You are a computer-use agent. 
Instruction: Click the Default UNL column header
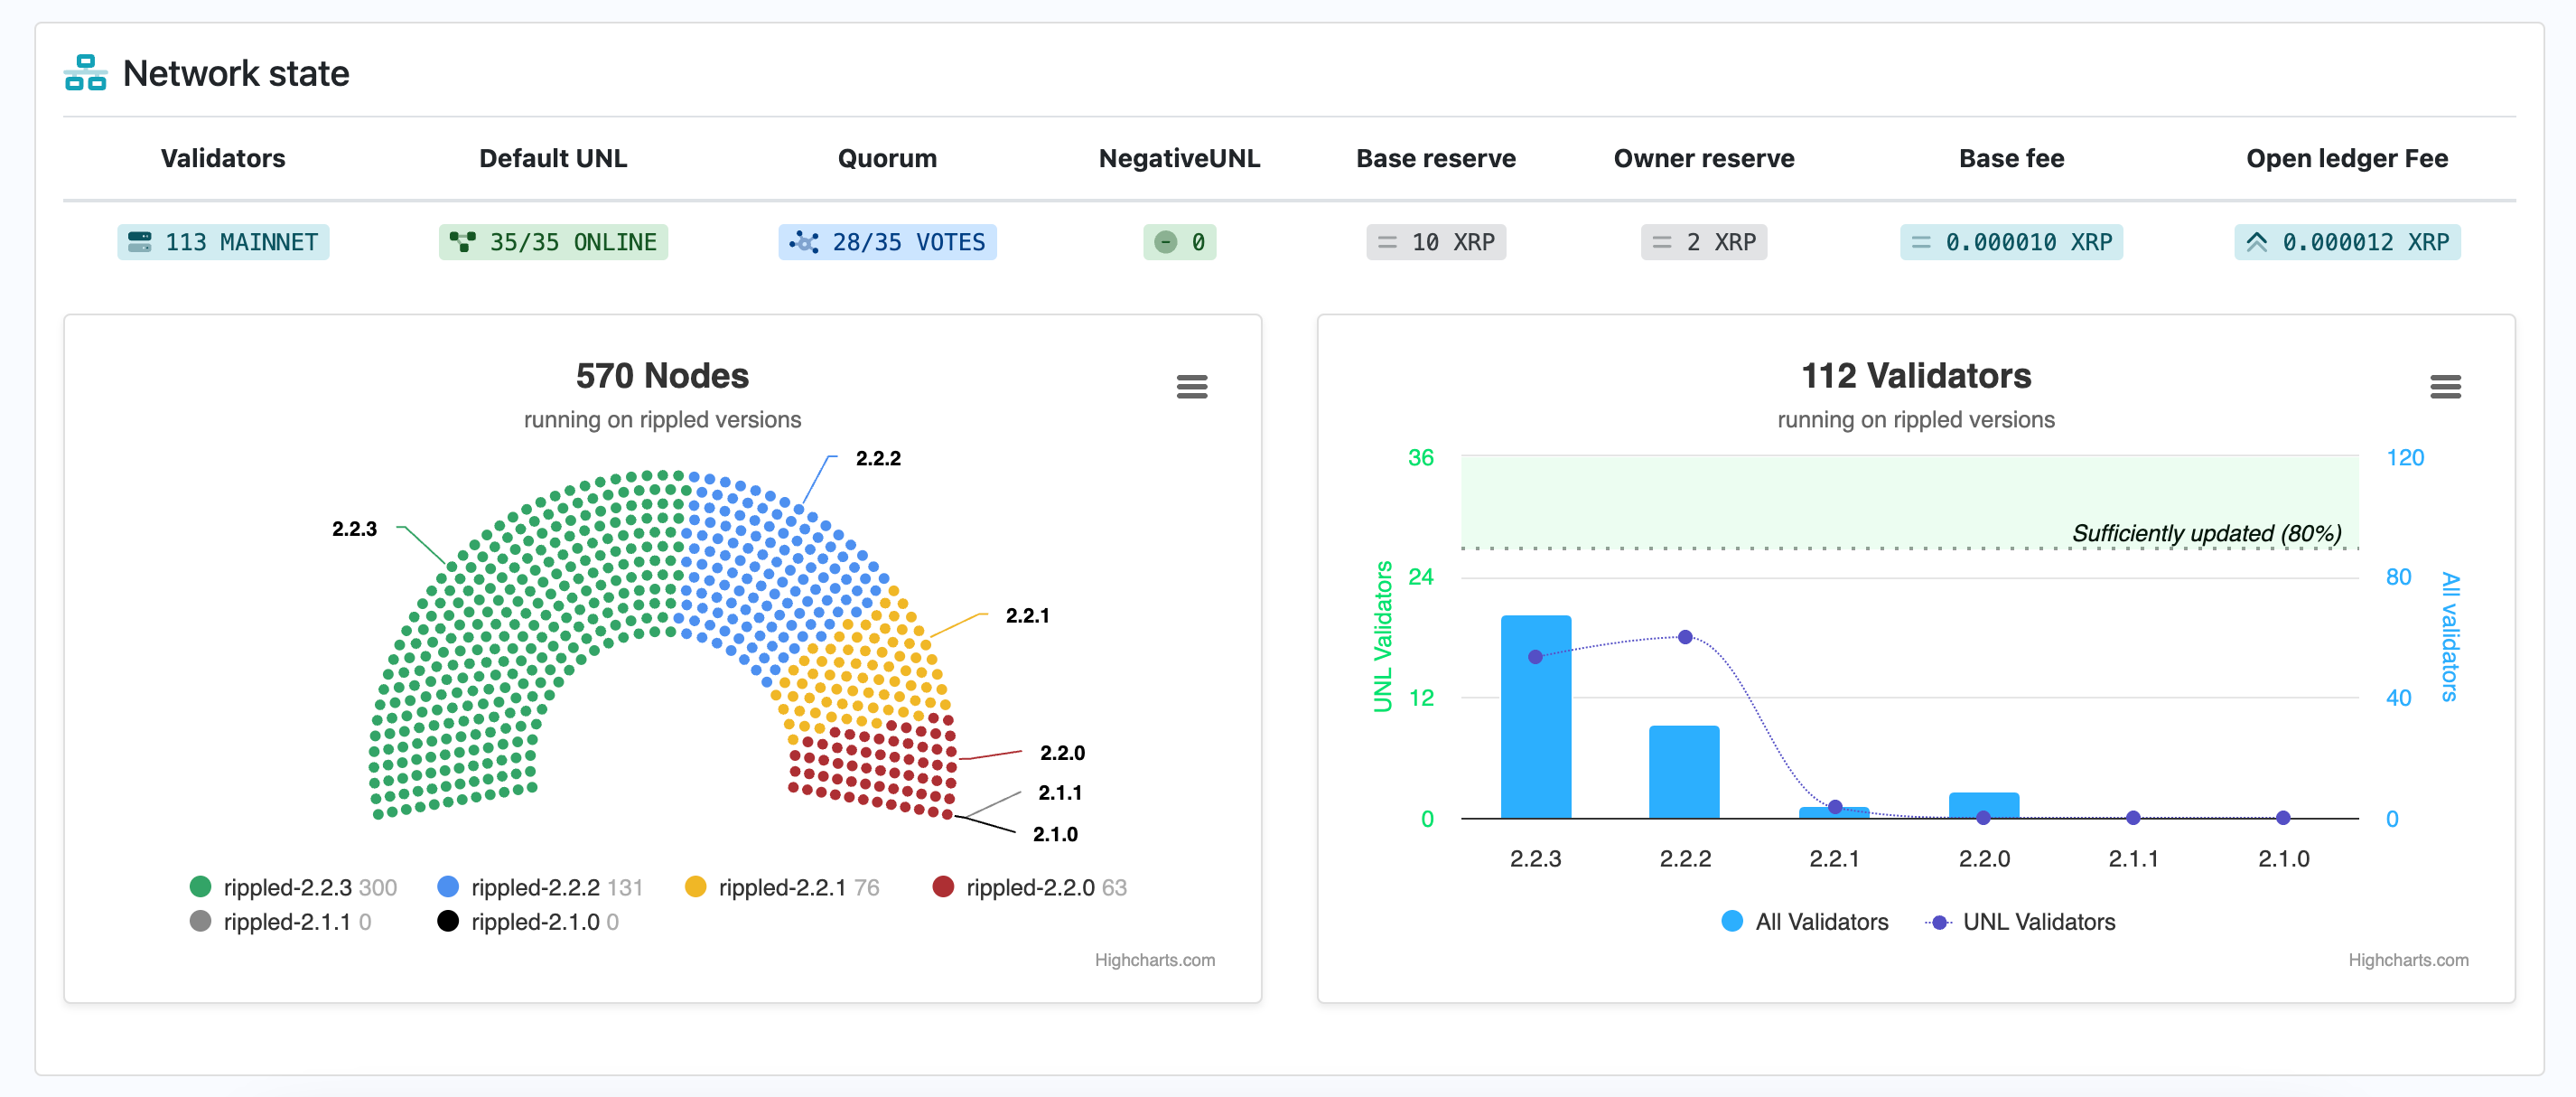[553, 158]
